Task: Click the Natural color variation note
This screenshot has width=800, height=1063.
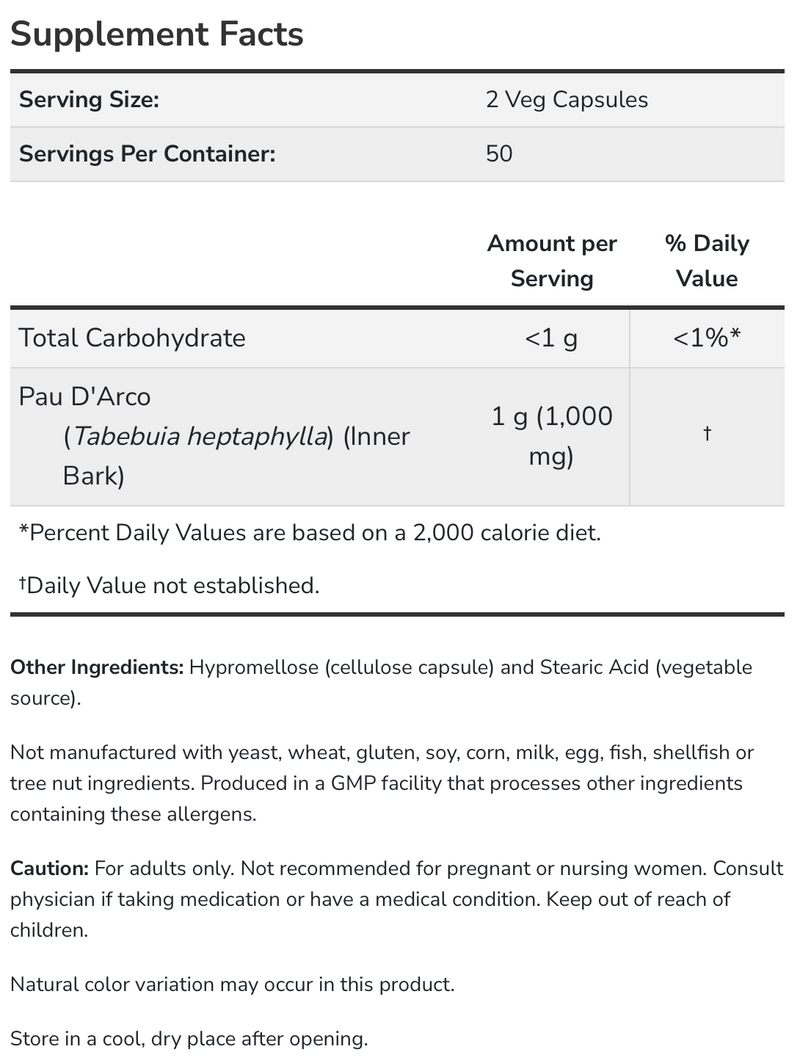Action: pyautogui.click(x=232, y=984)
